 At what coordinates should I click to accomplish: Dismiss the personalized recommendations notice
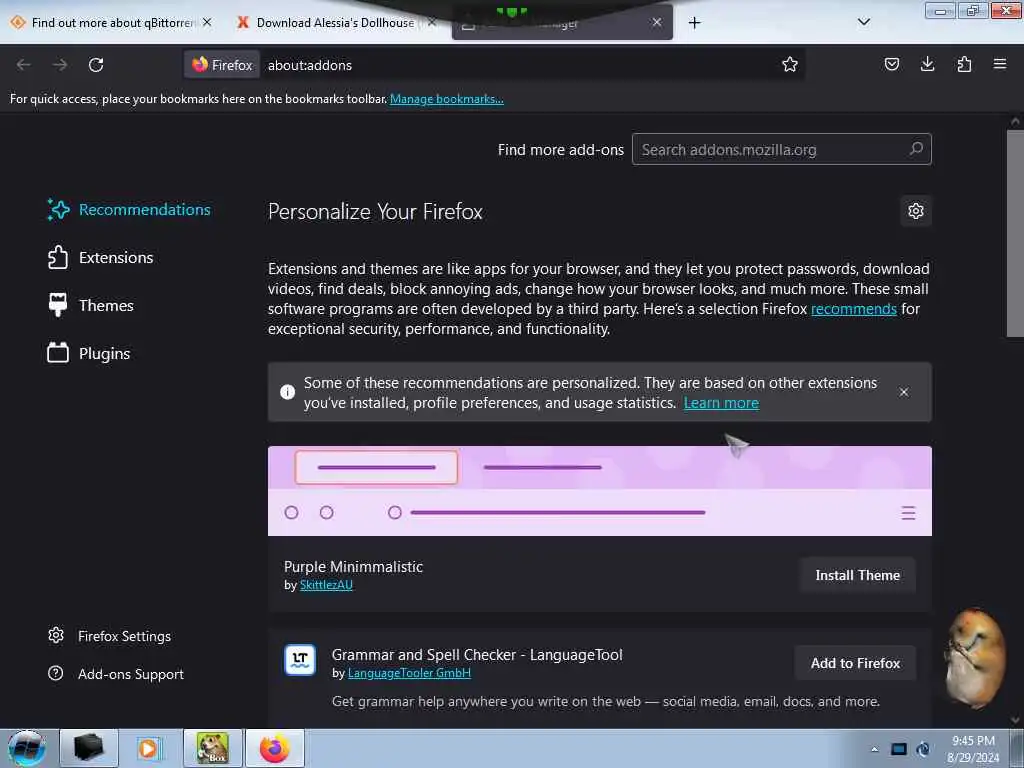click(x=904, y=392)
